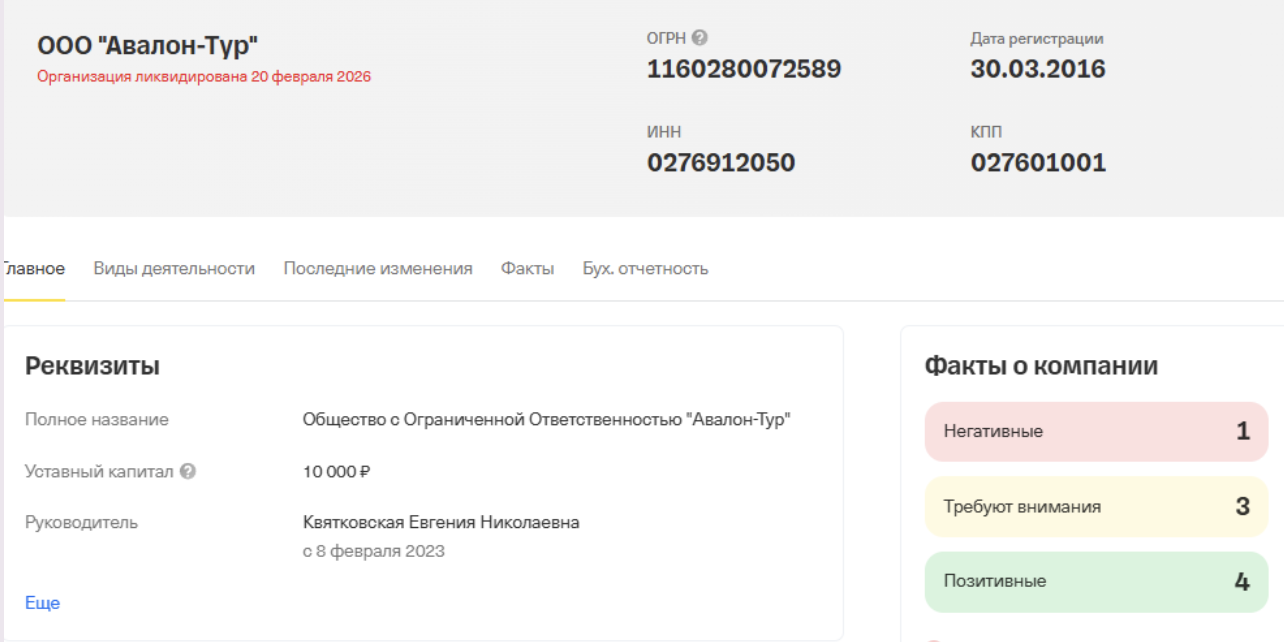Expand requisites with the Еще link

43,603
